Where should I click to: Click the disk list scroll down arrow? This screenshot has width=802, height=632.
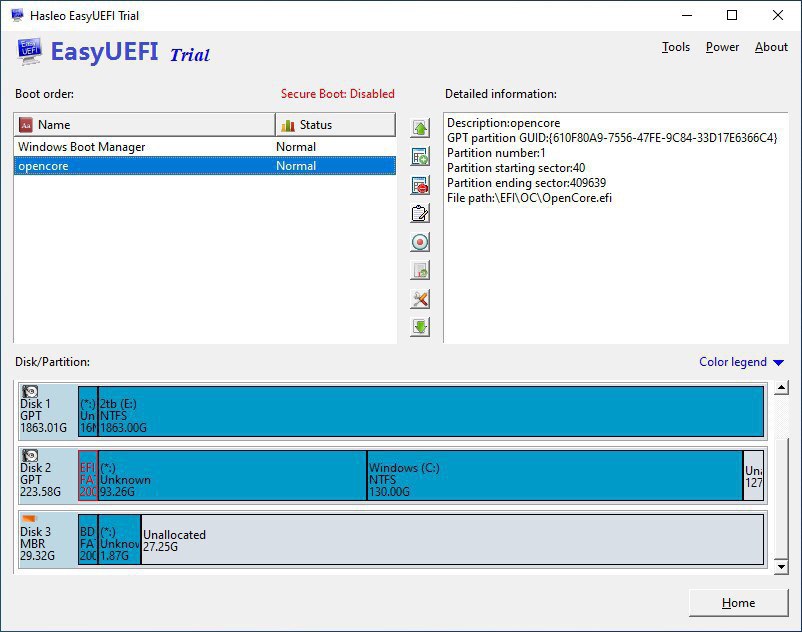pyautogui.click(x=781, y=567)
